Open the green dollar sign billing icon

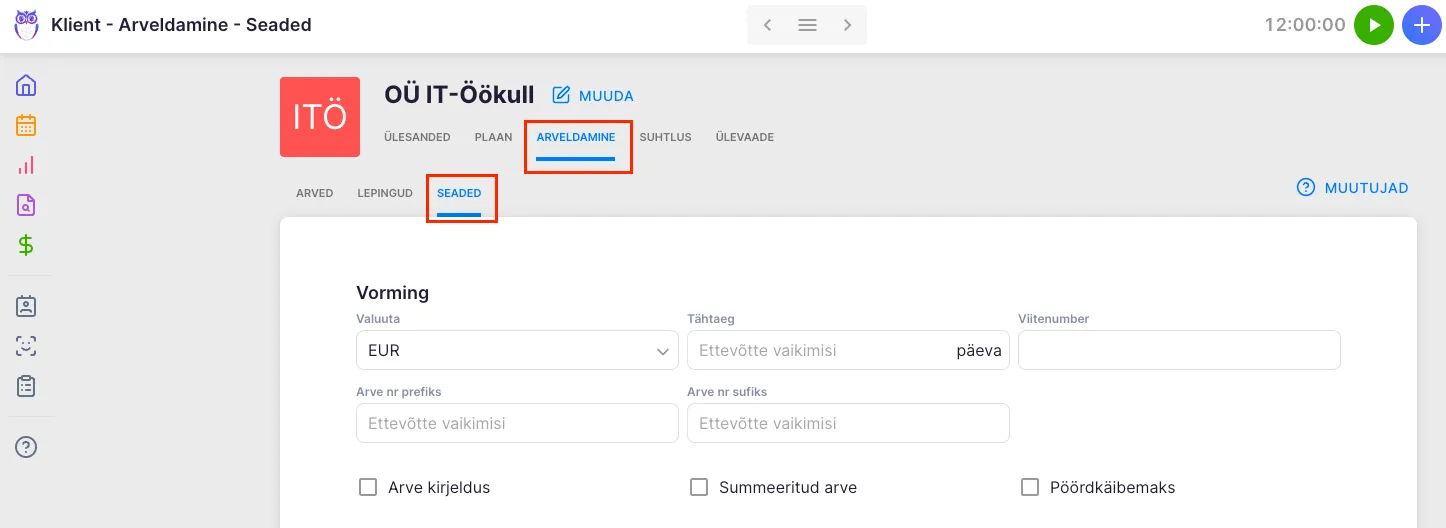click(26, 245)
